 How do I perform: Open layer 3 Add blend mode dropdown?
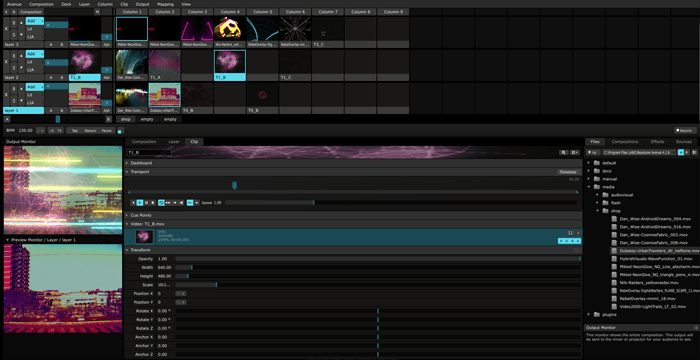pyautogui.click(x=35, y=21)
